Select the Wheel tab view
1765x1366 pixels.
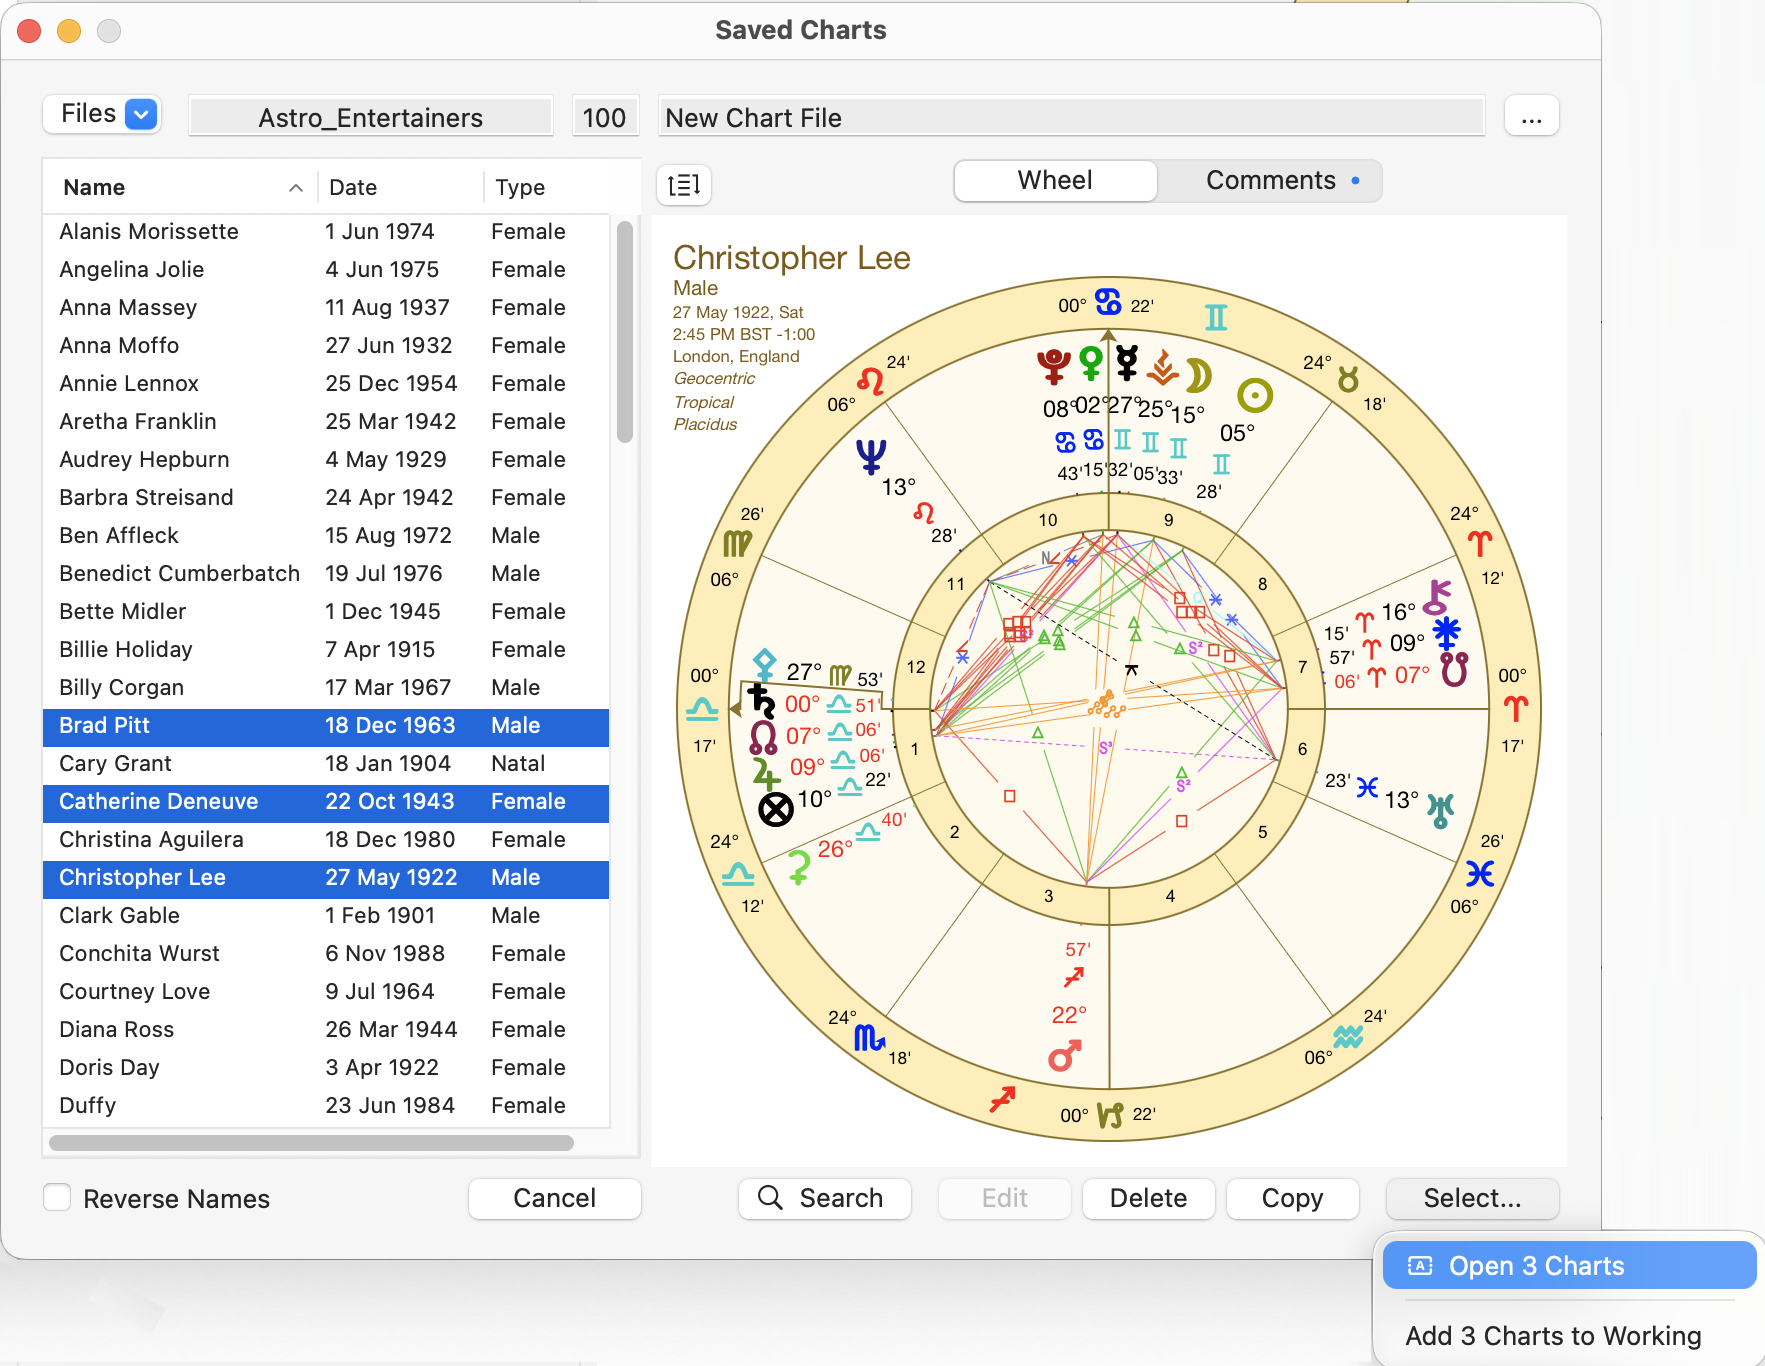[1054, 180]
